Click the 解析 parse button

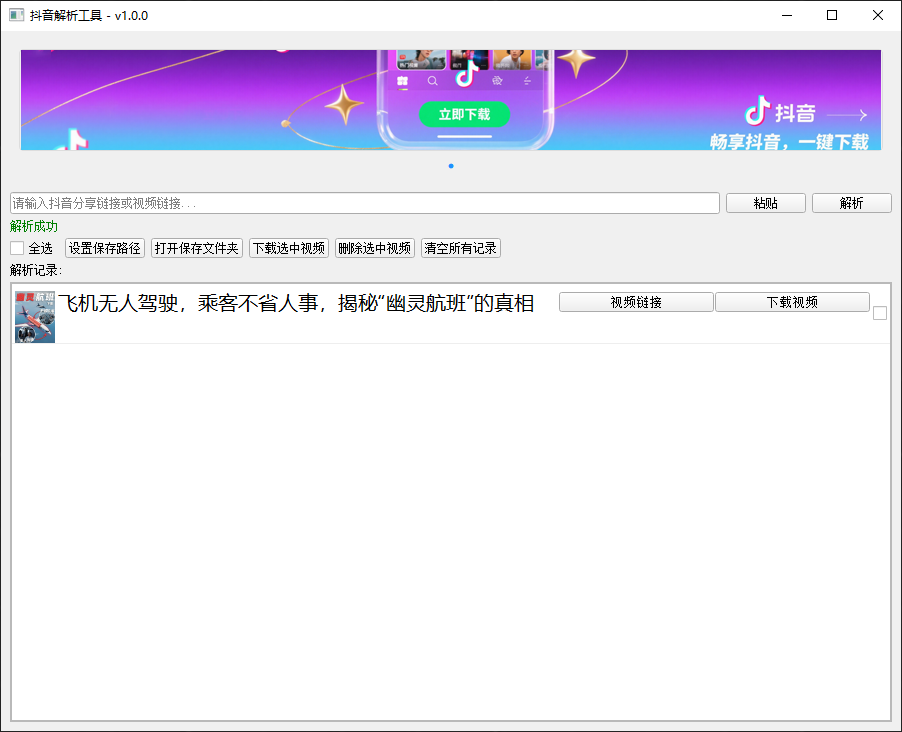(x=851, y=202)
